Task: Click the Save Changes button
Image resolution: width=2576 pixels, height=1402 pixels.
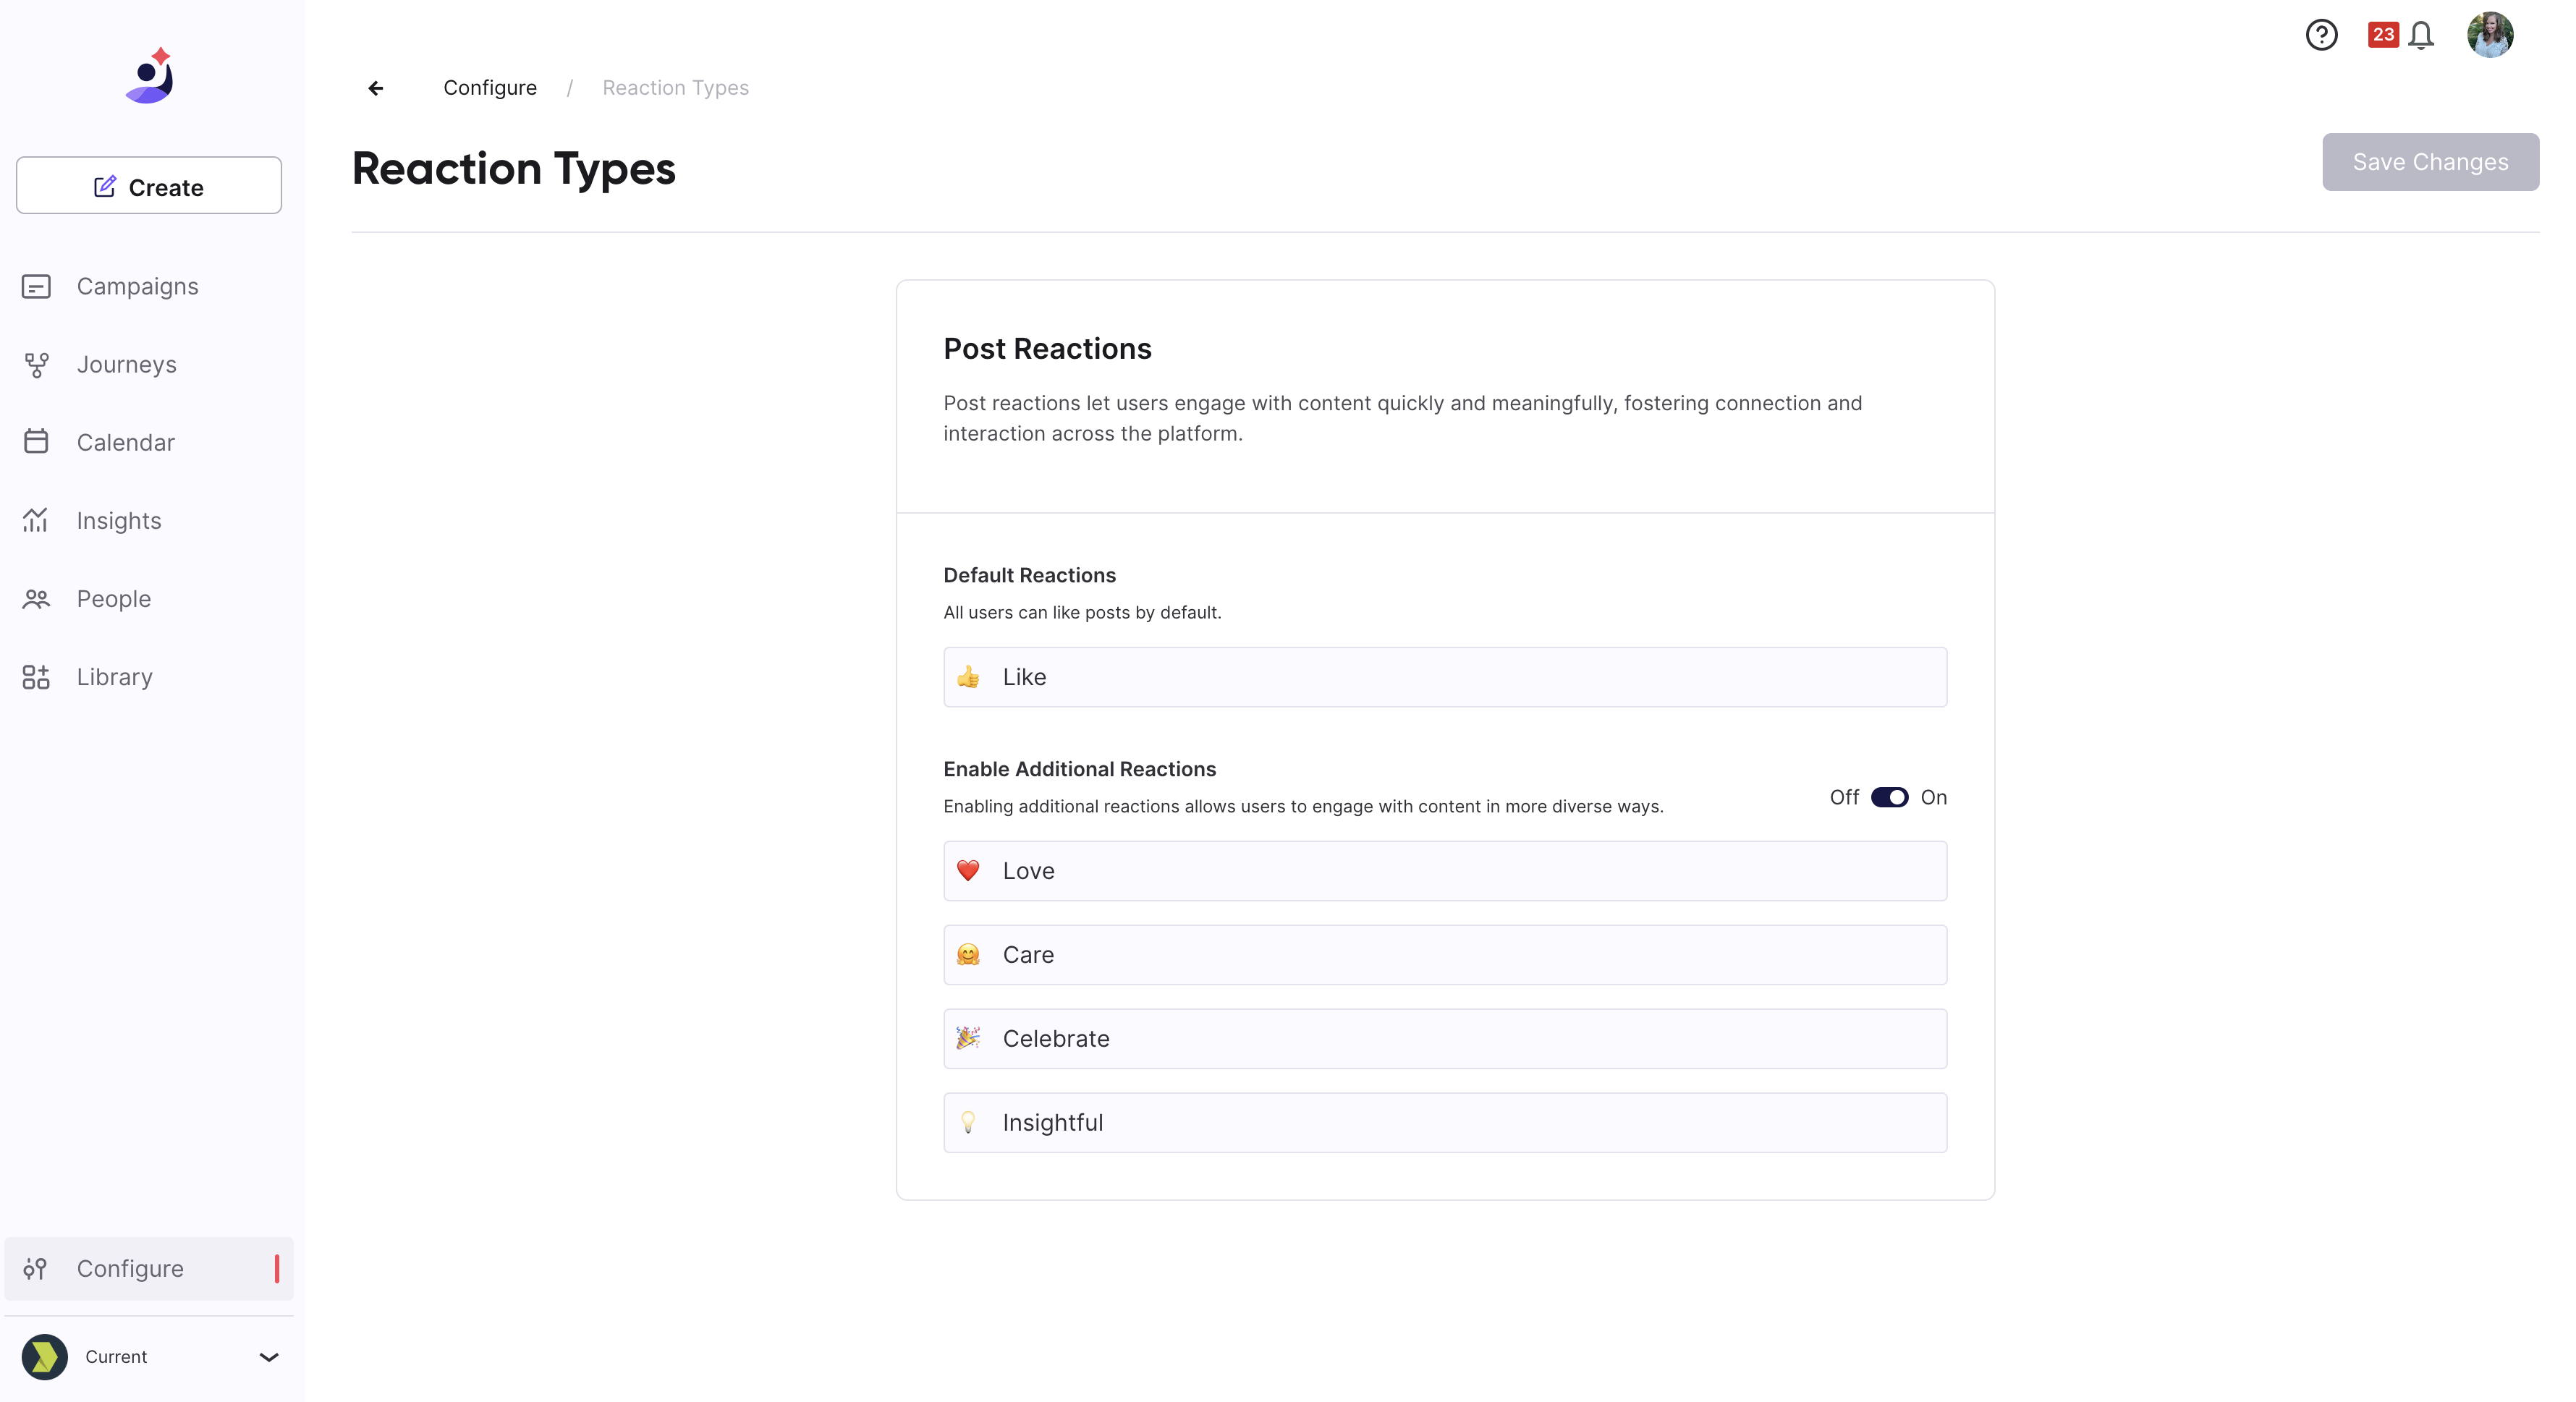Action: 2430,162
